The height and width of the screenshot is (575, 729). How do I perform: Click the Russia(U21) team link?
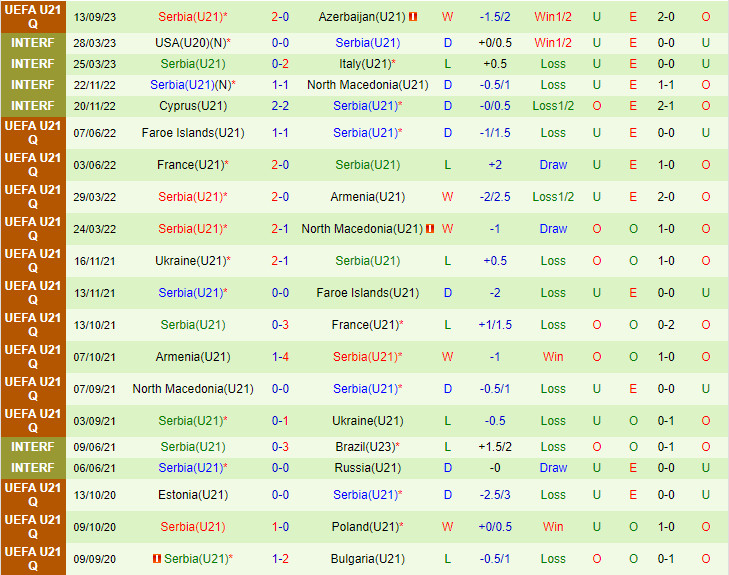[x=367, y=468]
